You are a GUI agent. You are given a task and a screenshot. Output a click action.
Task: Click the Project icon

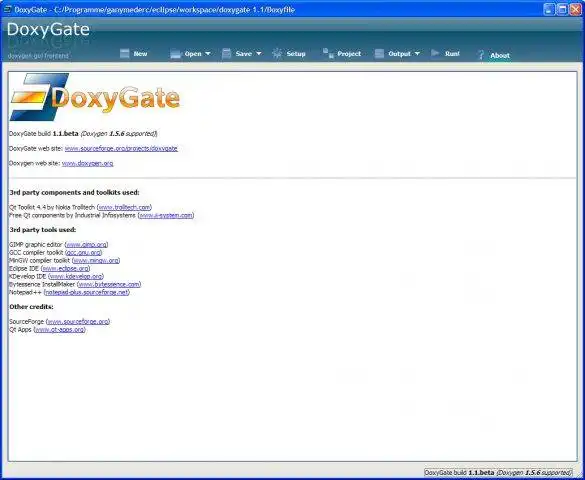328,53
